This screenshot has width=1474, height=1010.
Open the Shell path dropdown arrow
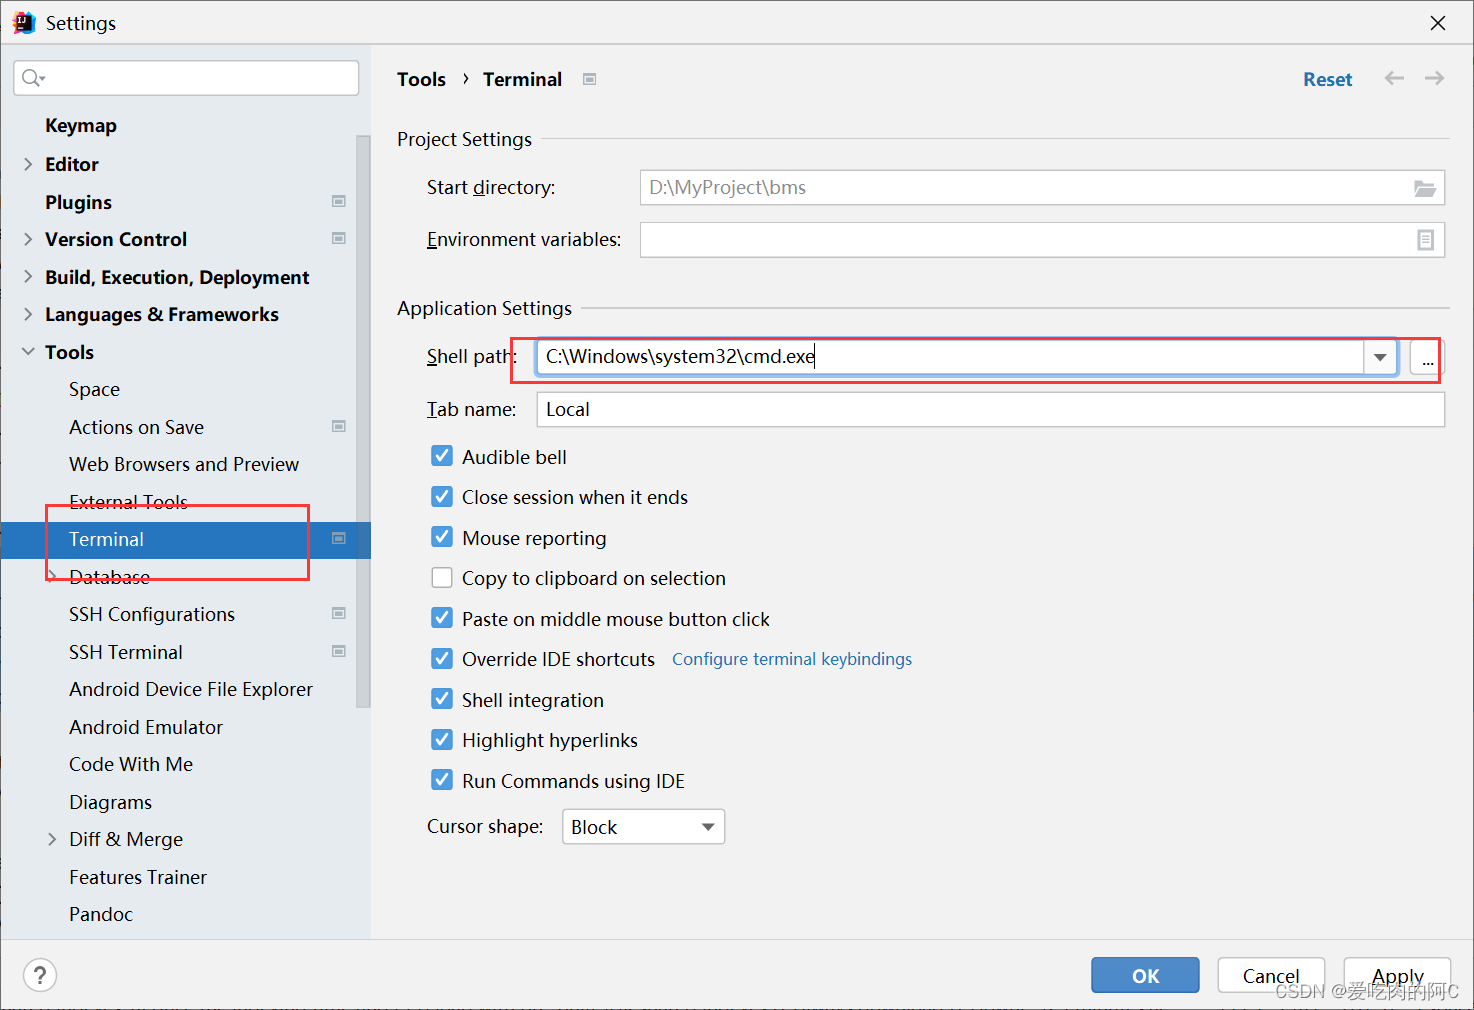coord(1380,357)
